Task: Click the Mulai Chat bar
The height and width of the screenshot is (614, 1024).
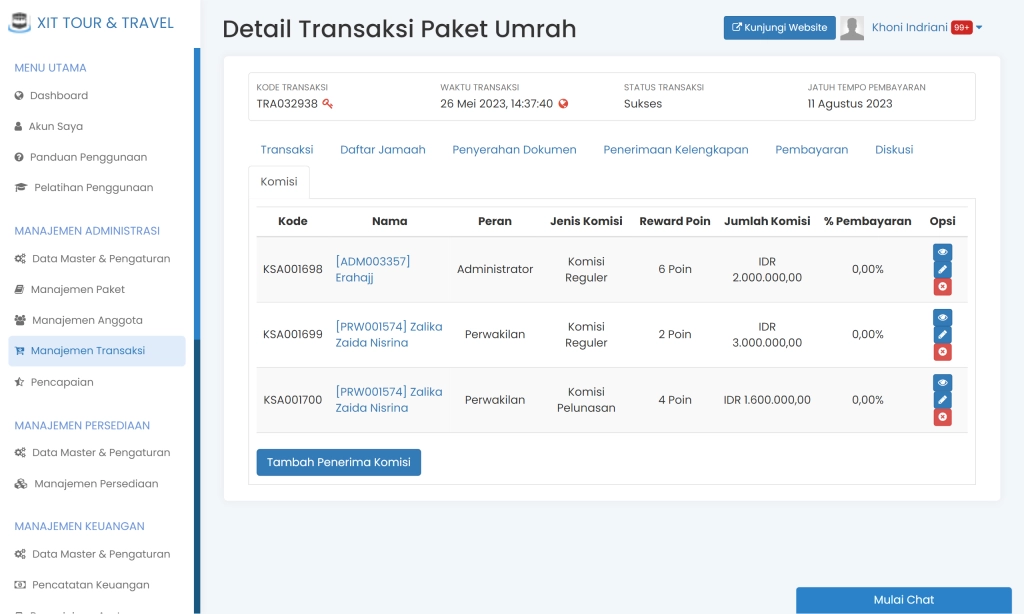Action: [x=903, y=599]
